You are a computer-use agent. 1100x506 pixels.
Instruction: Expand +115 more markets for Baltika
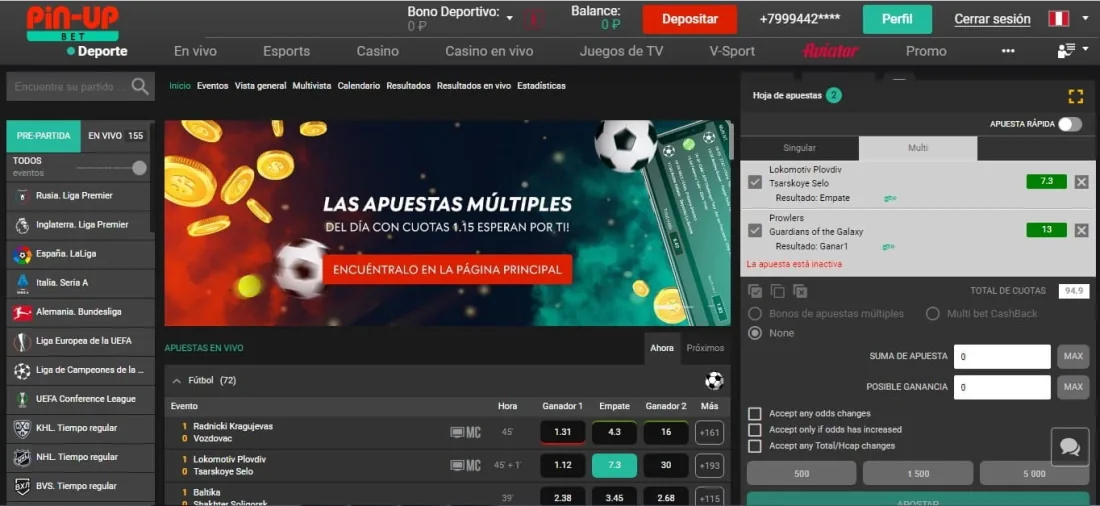point(709,496)
